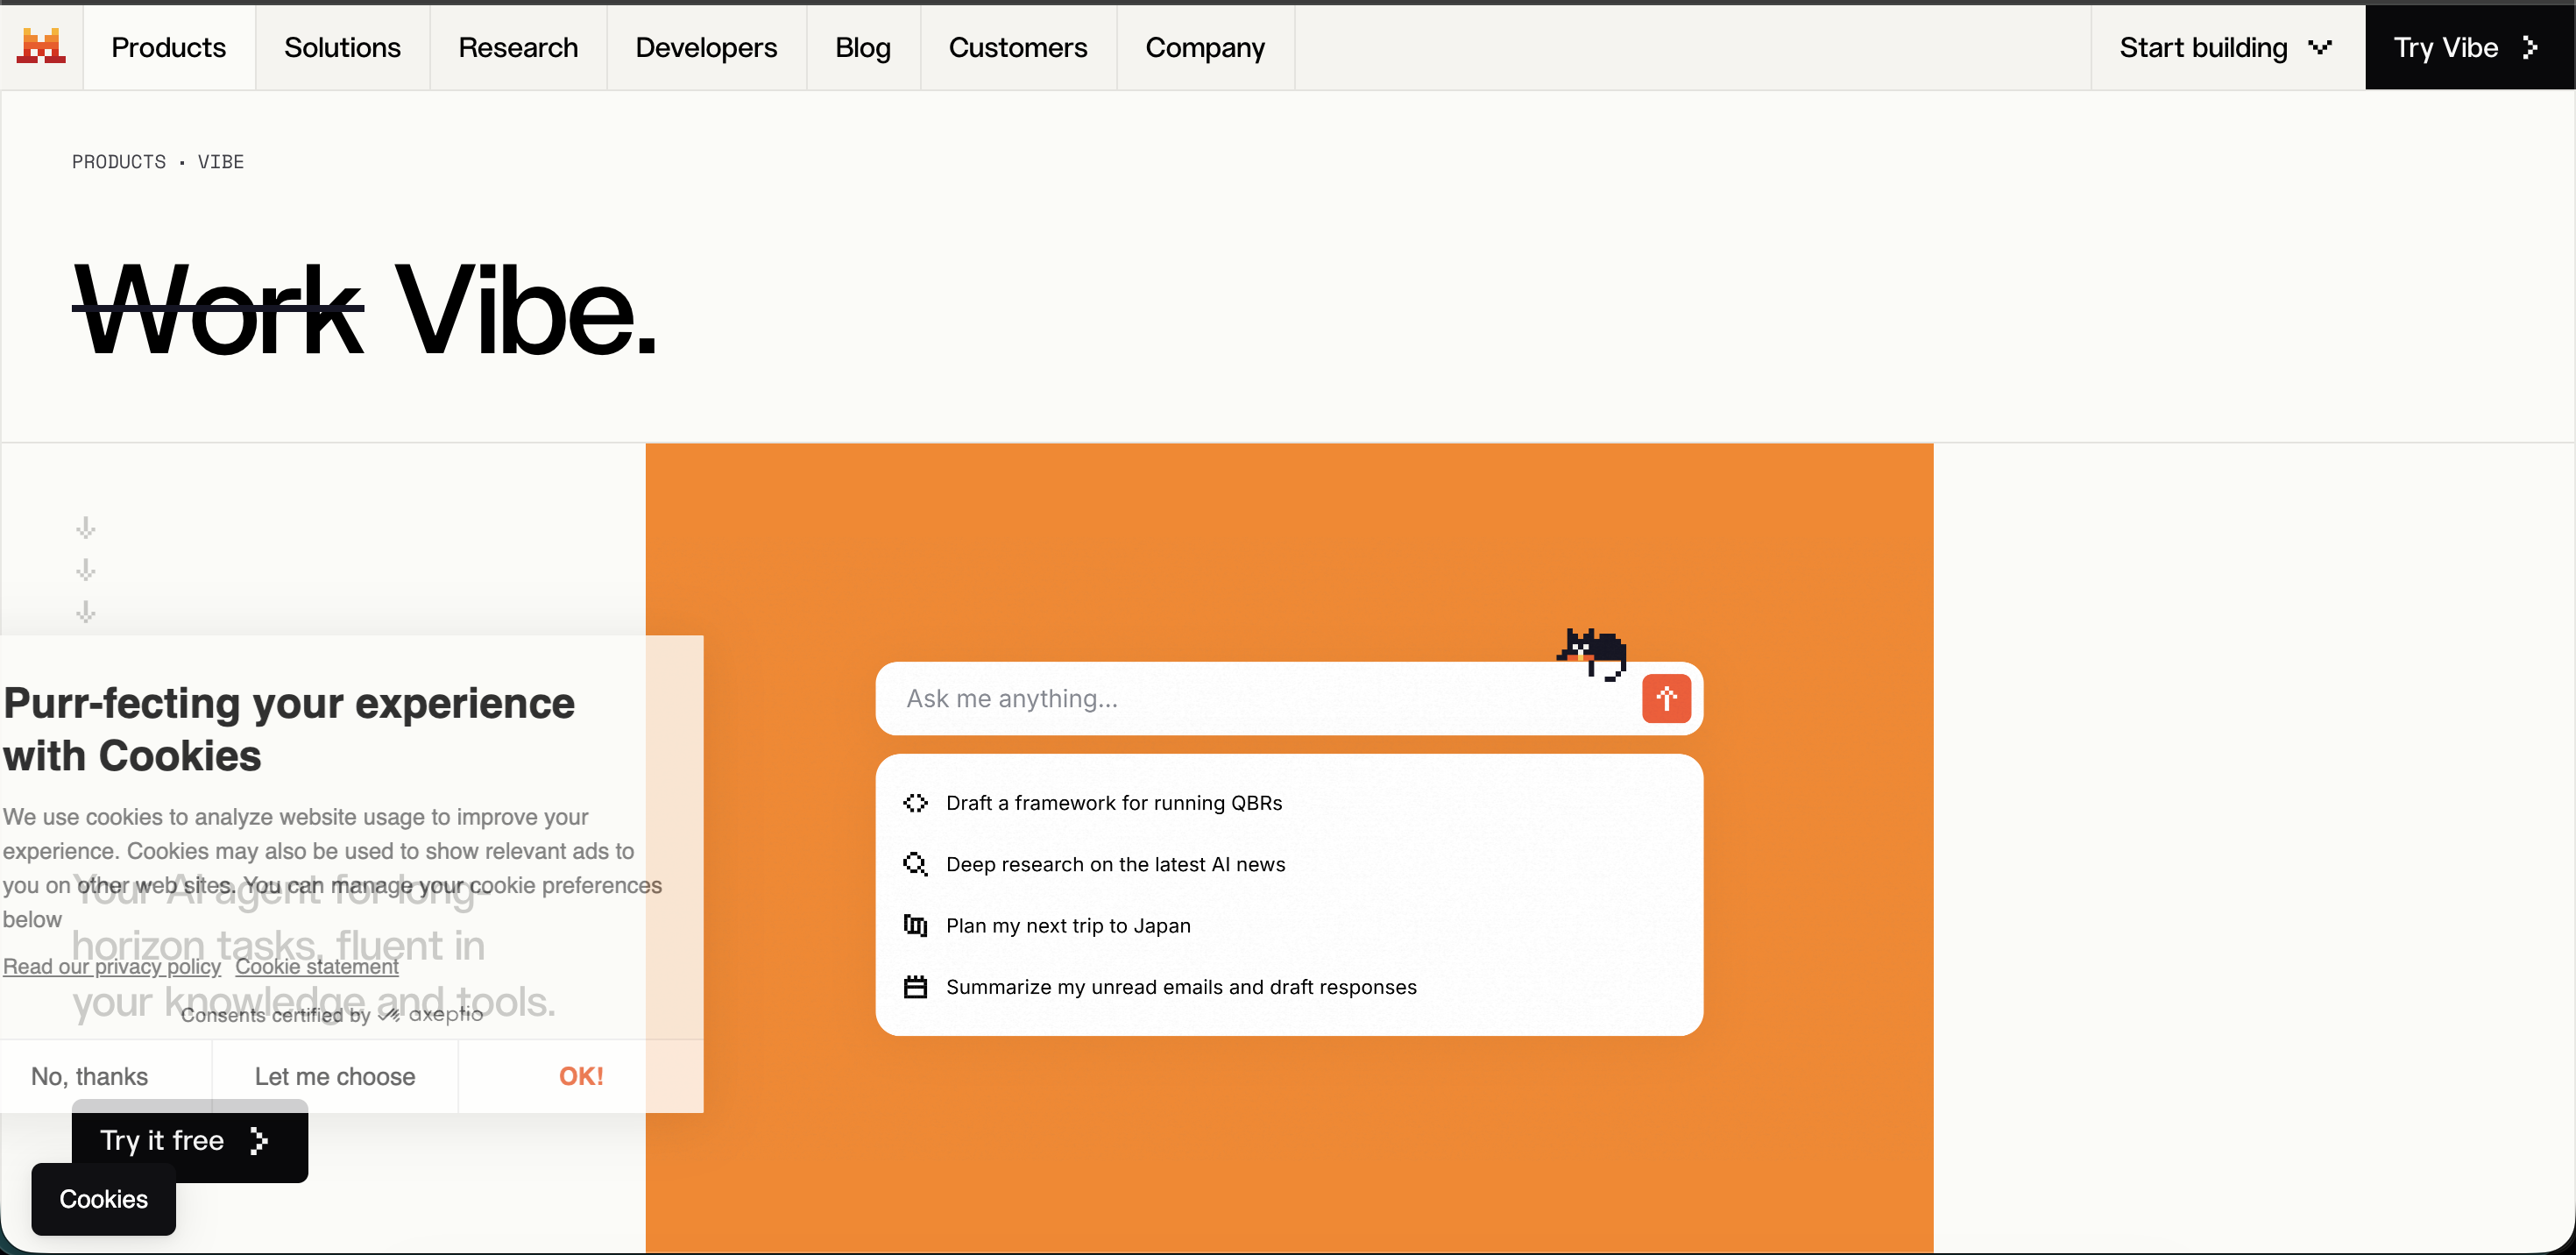Open the Customers page
Screen dimensions: 2576x1255
[x=1018, y=47]
